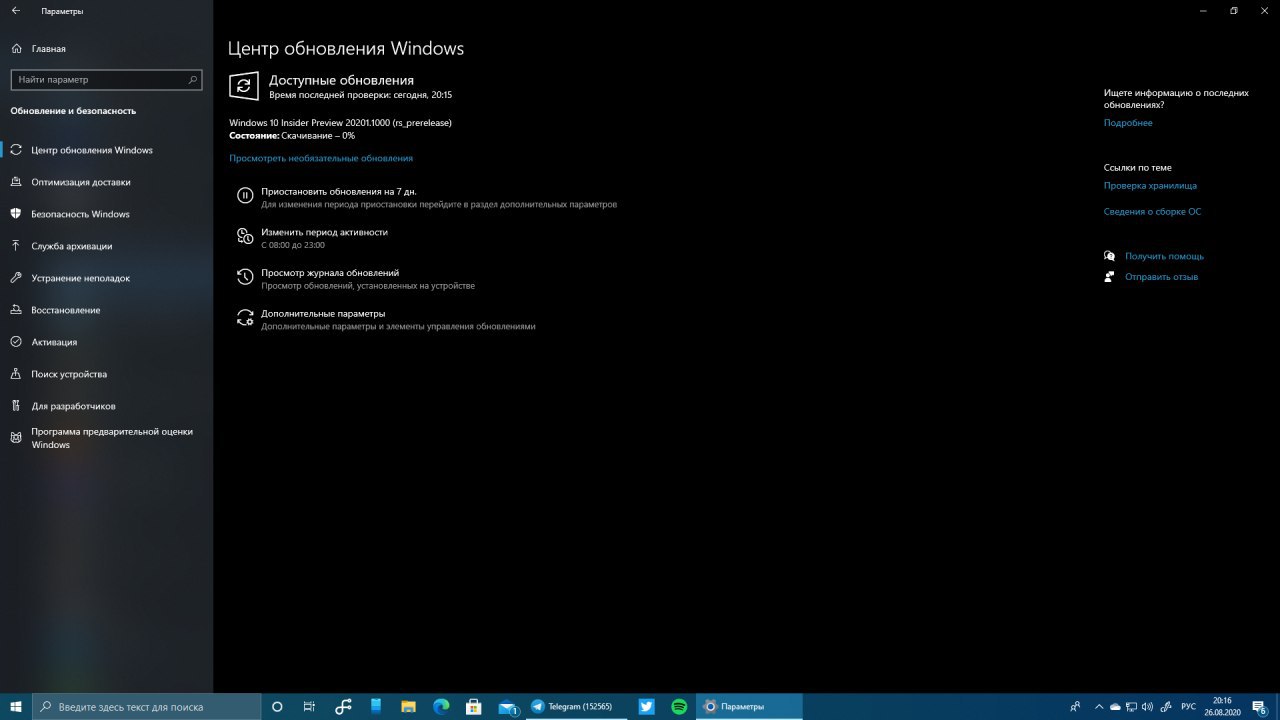Open the notification center icon
1280x720 pixels.
[x=1262, y=706]
